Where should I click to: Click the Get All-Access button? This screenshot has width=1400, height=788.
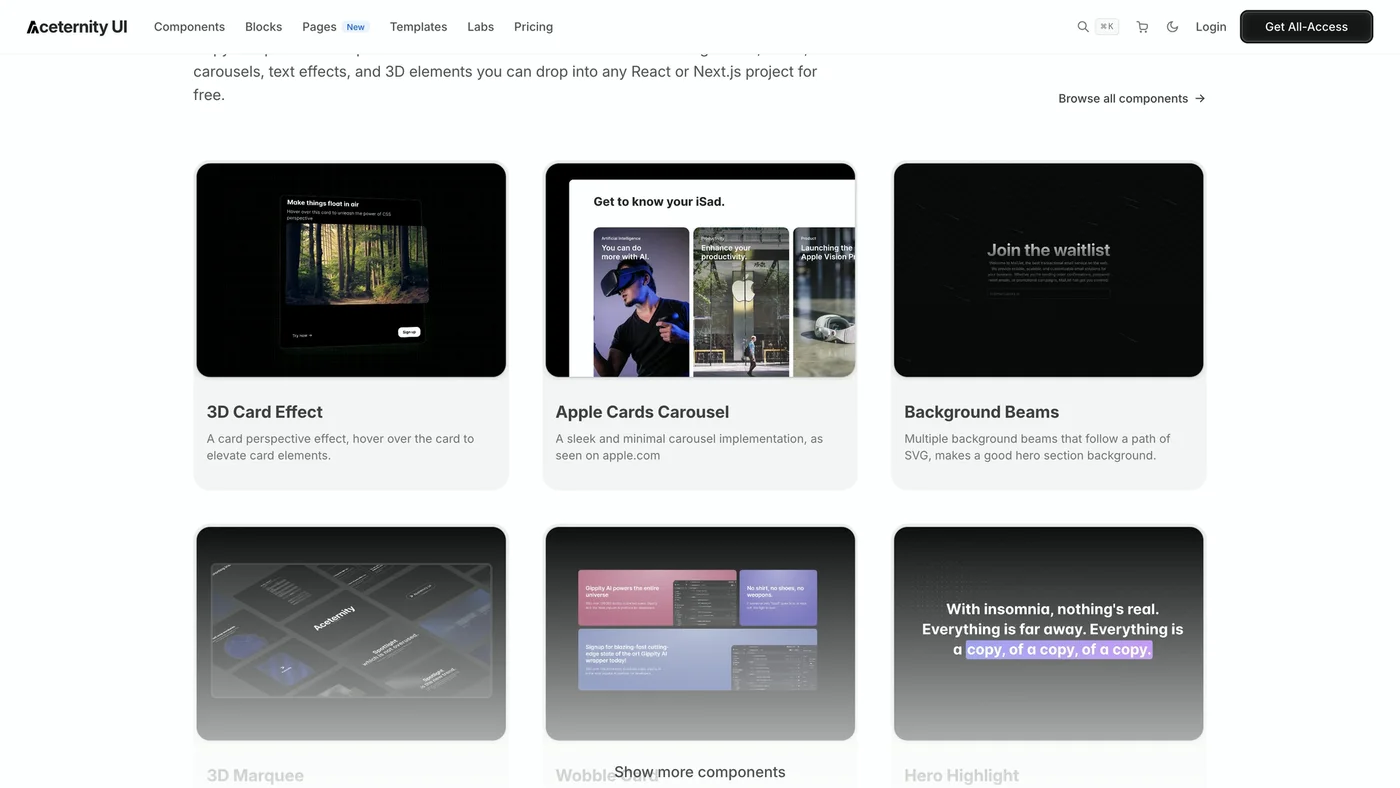point(1306,27)
